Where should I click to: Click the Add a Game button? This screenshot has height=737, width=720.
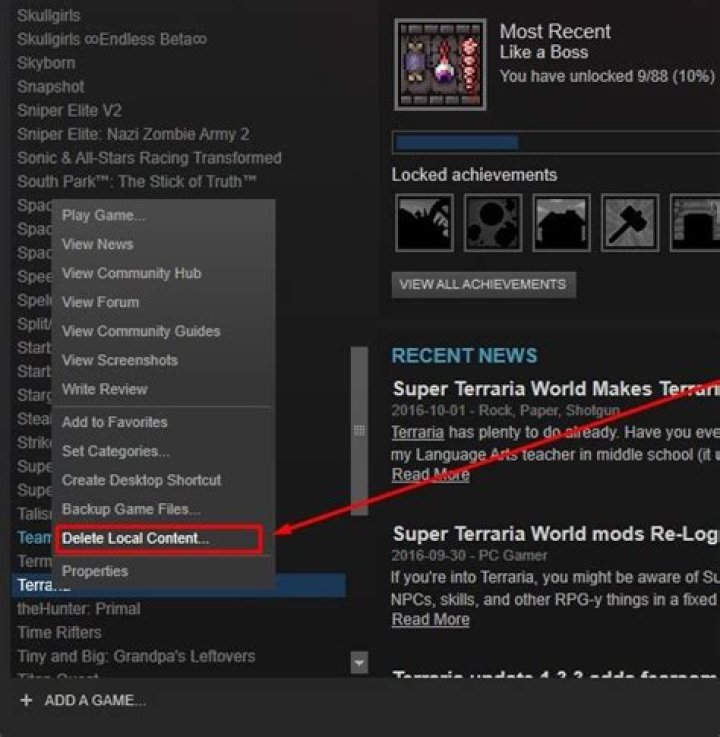(x=95, y=700)
